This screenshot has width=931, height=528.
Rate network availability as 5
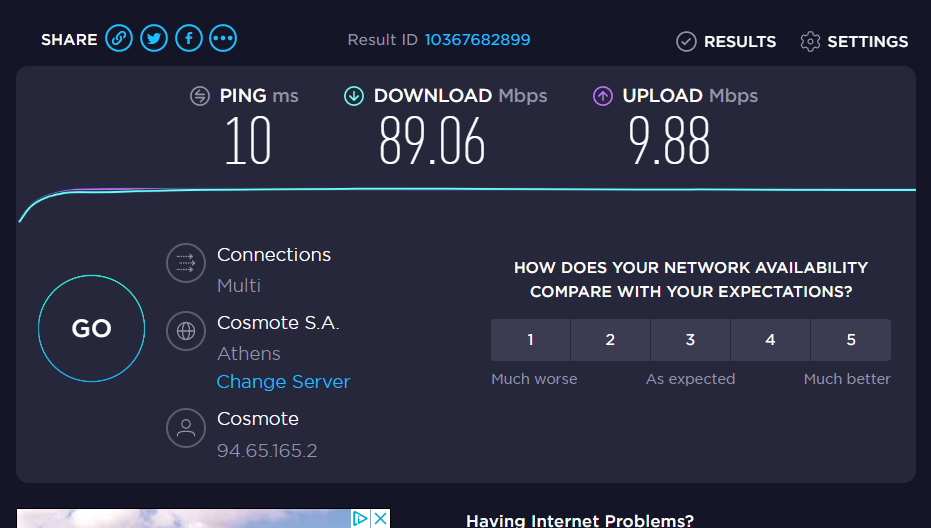tap(851, 340)
